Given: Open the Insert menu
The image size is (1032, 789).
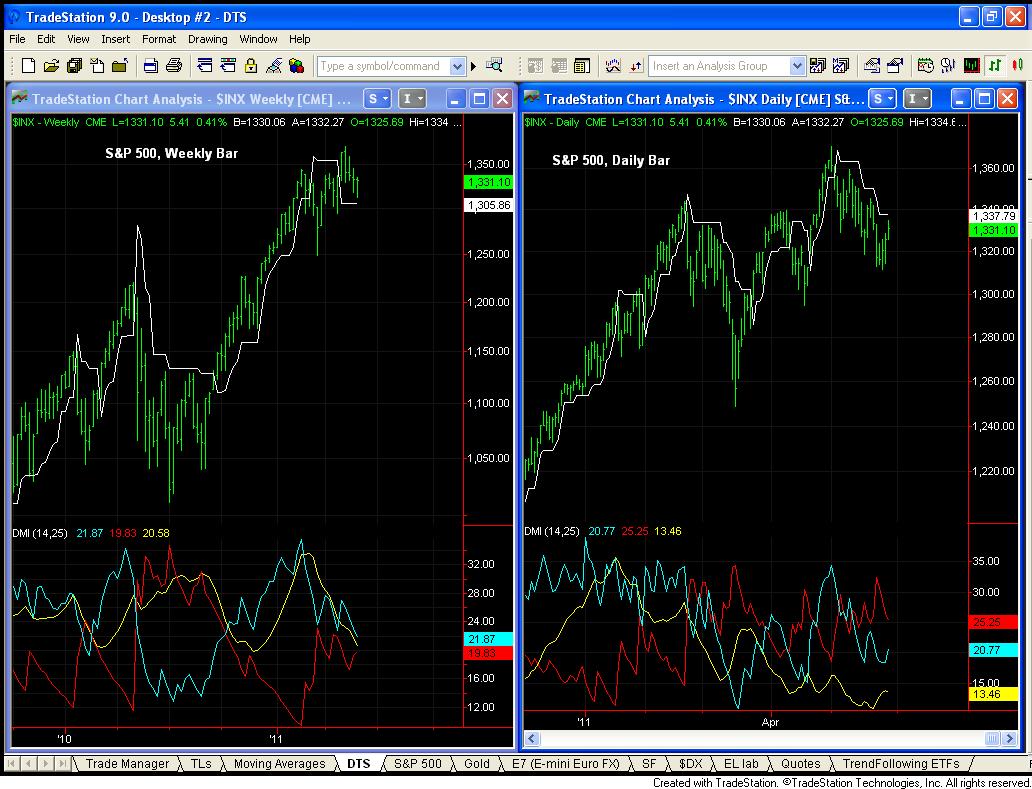Looking at the screenshot, I should [x=115, y=39].
